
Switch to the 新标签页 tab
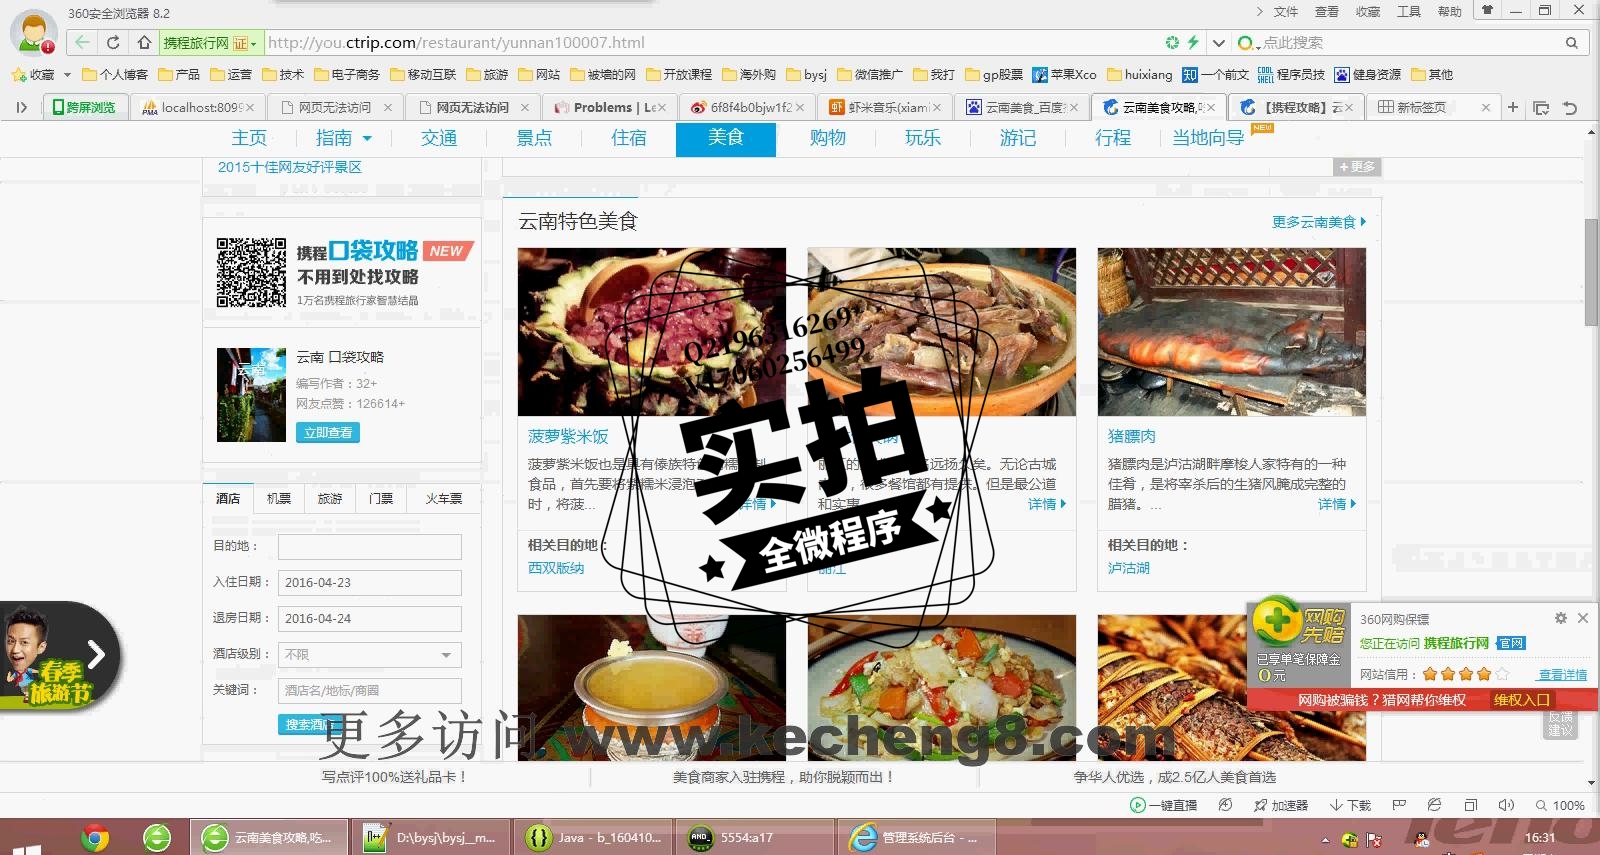click(1420, 107)
